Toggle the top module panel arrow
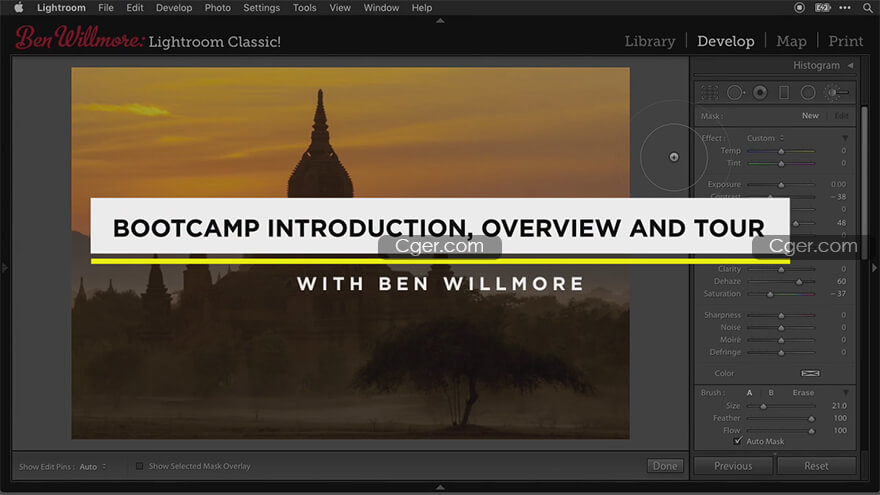 pyautogui.click(x=440, y=21)
